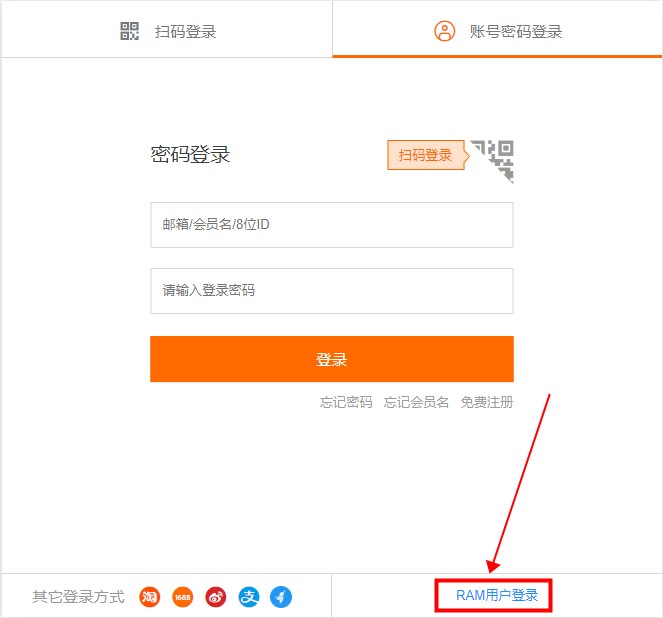Sign in with the Weibo icon
Viewport: 663px width, 618px height.
coord(215,597)
